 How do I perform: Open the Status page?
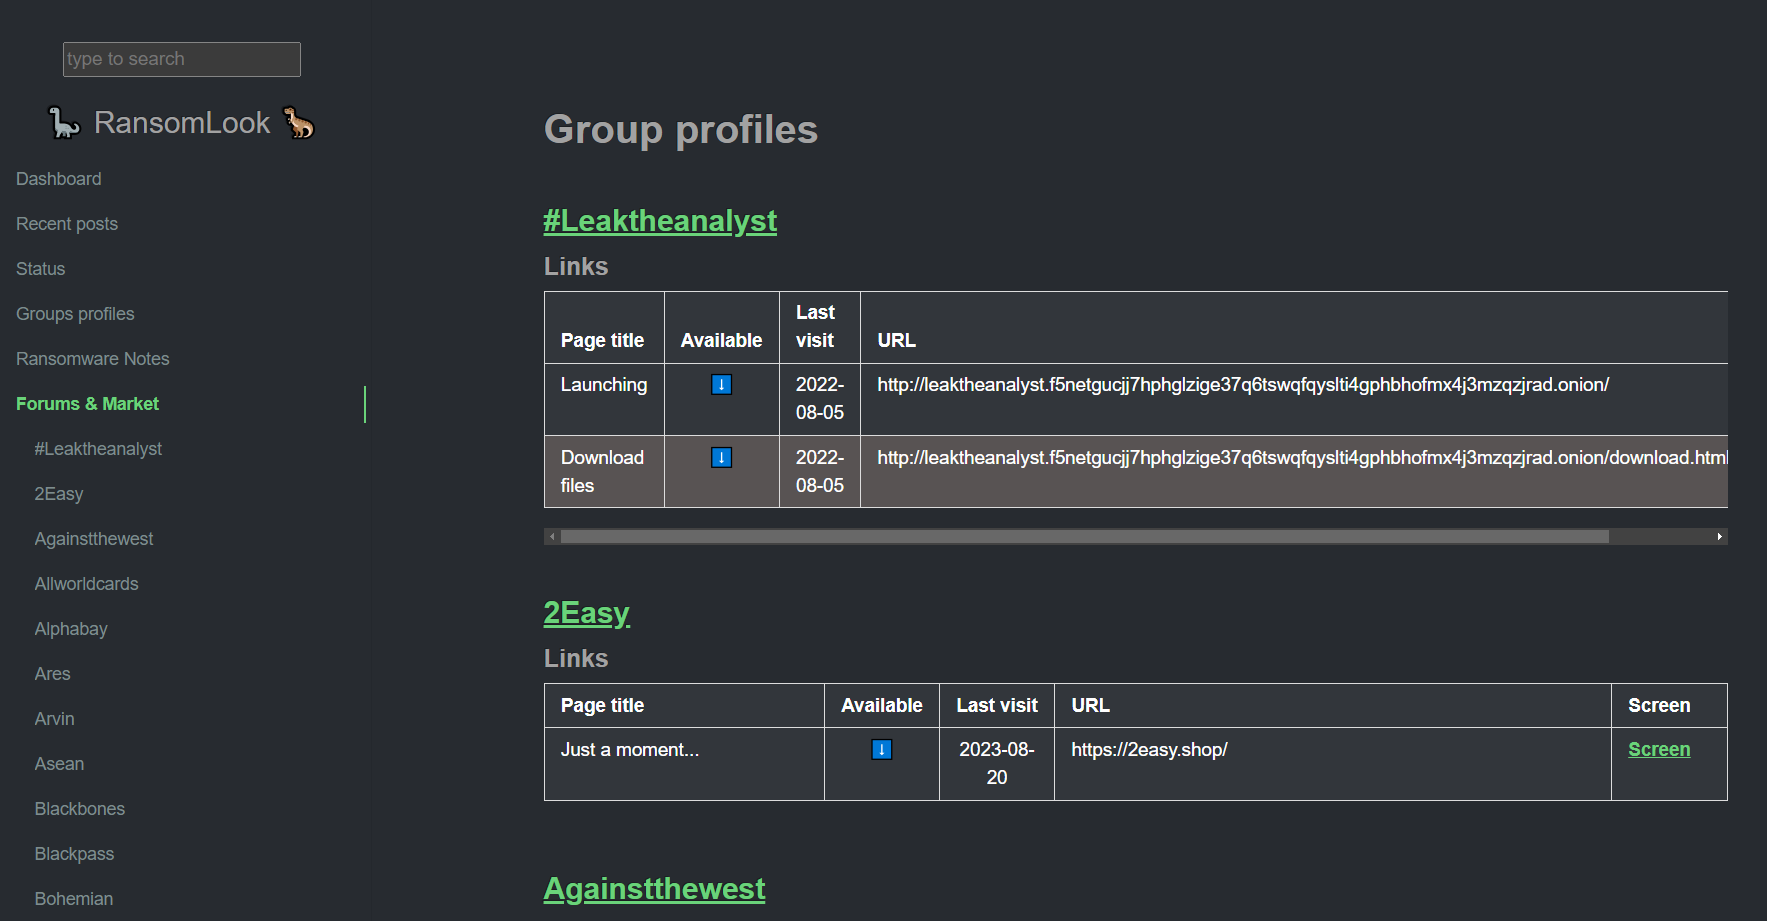tap(41, 269)
